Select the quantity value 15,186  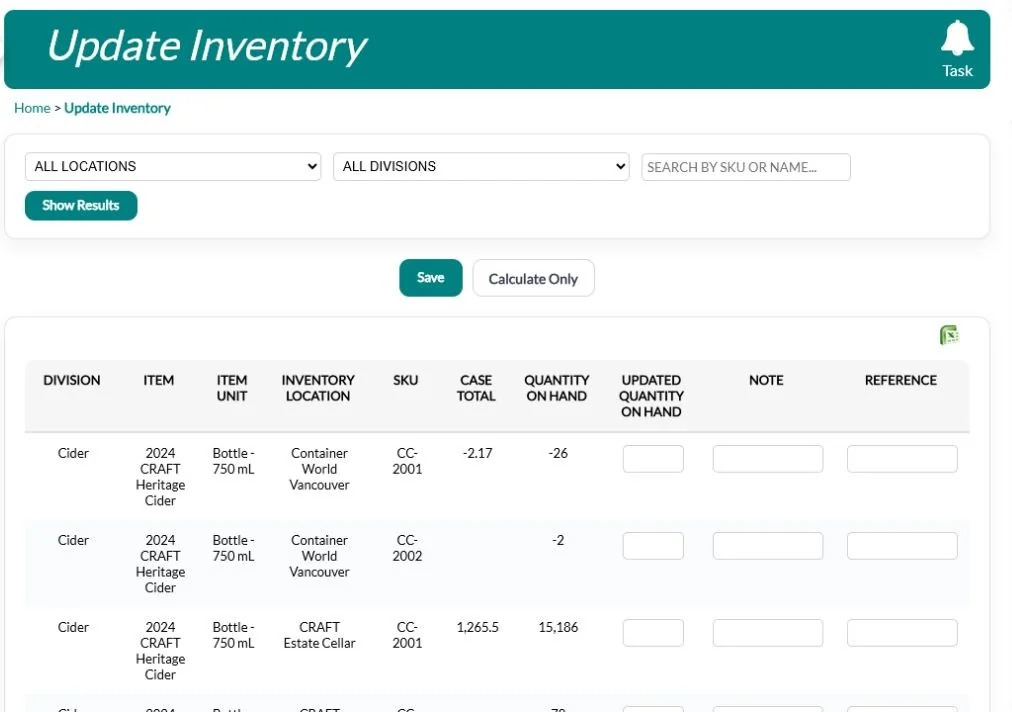(x=558, y=627)
